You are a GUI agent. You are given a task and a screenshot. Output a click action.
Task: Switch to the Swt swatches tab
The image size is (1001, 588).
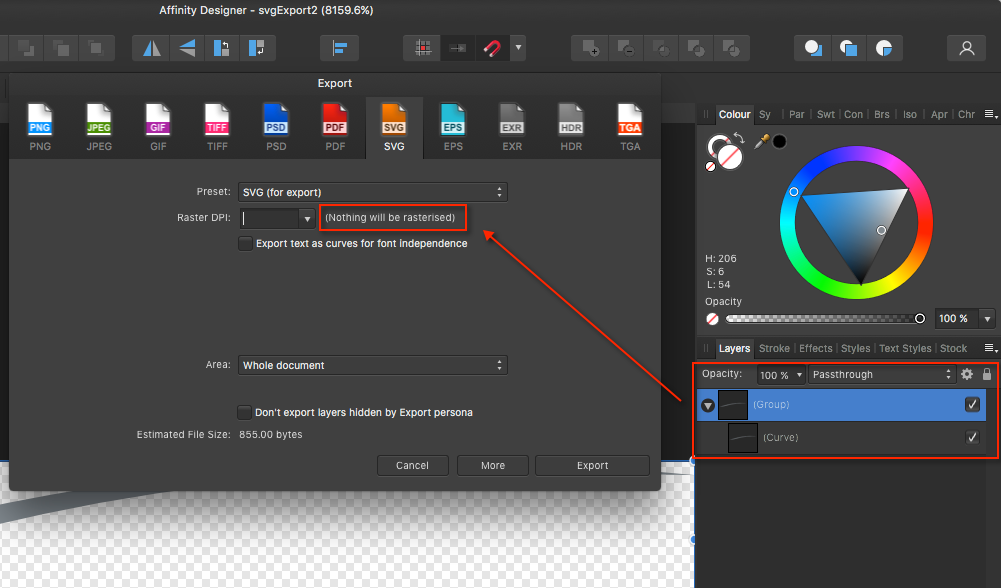(x=825, y=114)
